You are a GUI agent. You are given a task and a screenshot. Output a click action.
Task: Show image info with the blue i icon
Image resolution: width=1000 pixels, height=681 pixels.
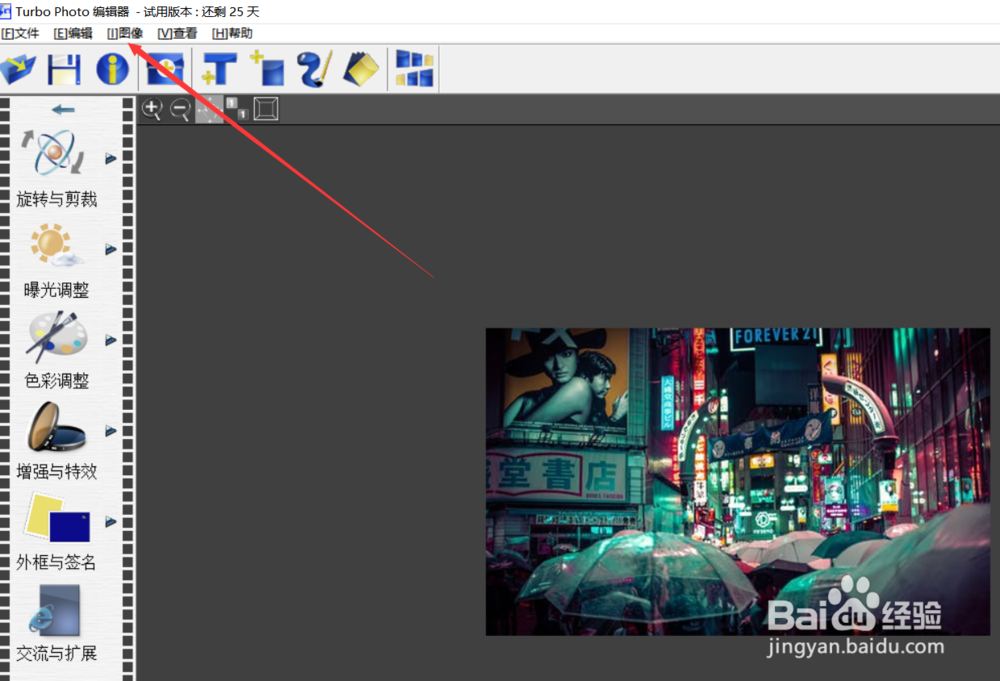click(x=112, y=69)
